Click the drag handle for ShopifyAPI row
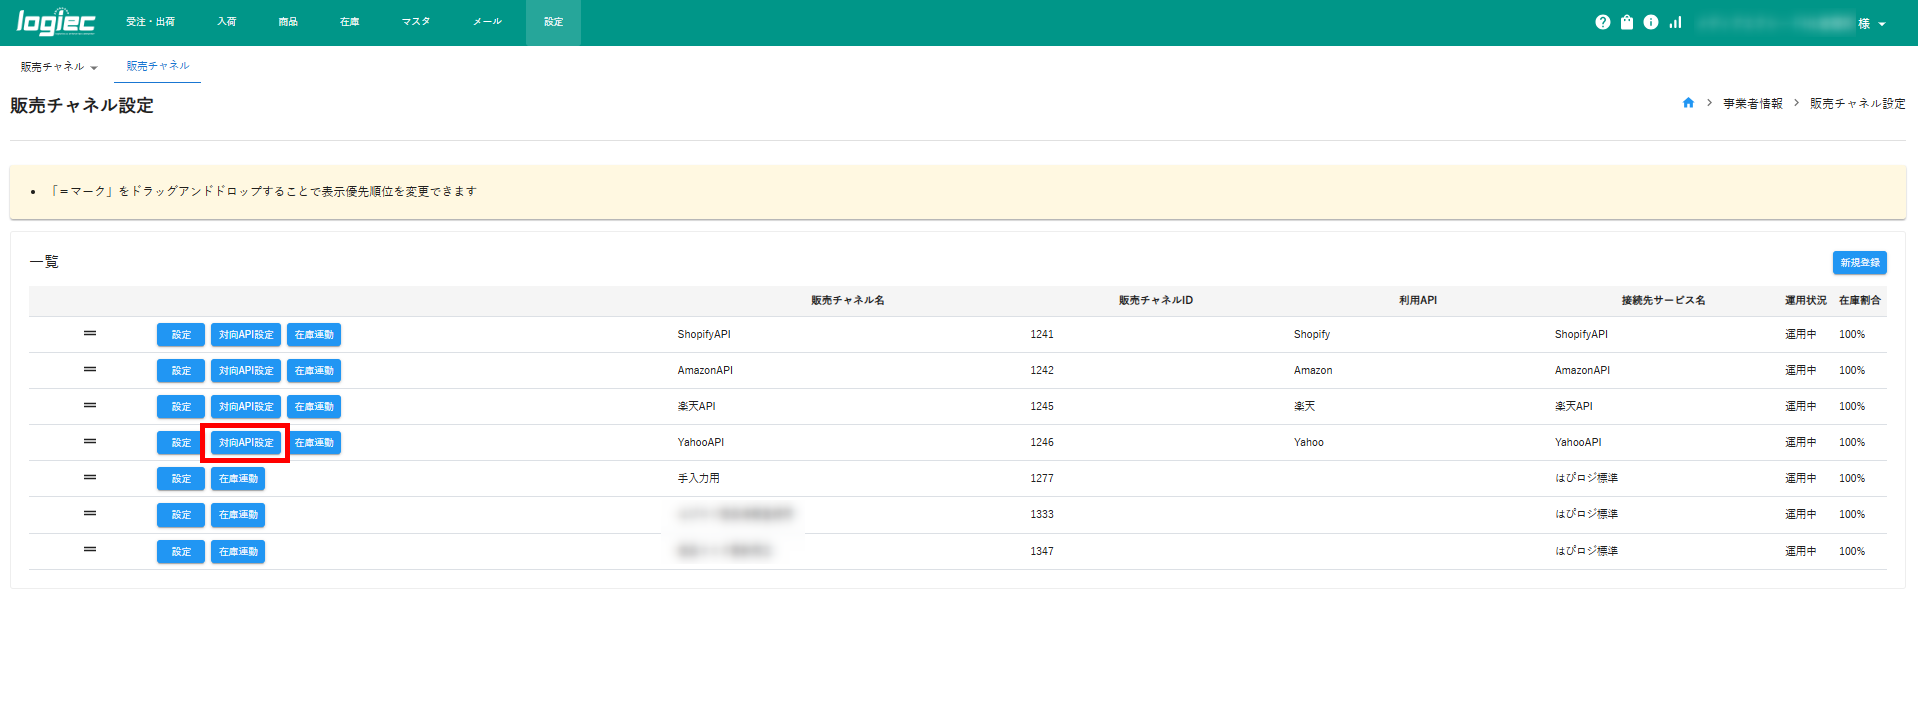This screenshot has width=1918, height=725. point(90,333)
